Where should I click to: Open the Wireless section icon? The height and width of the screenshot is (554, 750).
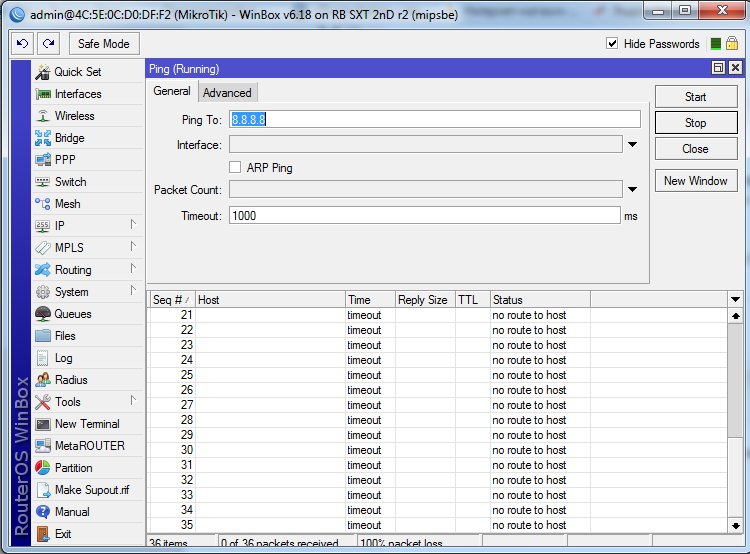point(43,116)
